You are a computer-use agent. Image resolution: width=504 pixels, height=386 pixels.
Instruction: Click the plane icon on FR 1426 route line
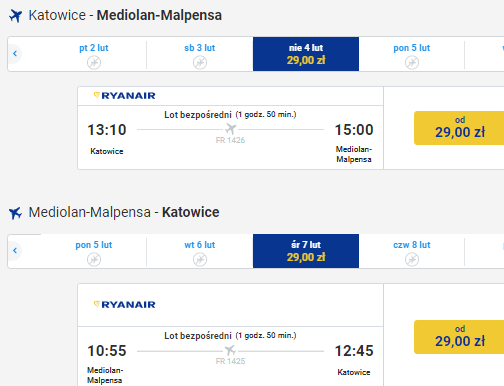click(230, 129)
